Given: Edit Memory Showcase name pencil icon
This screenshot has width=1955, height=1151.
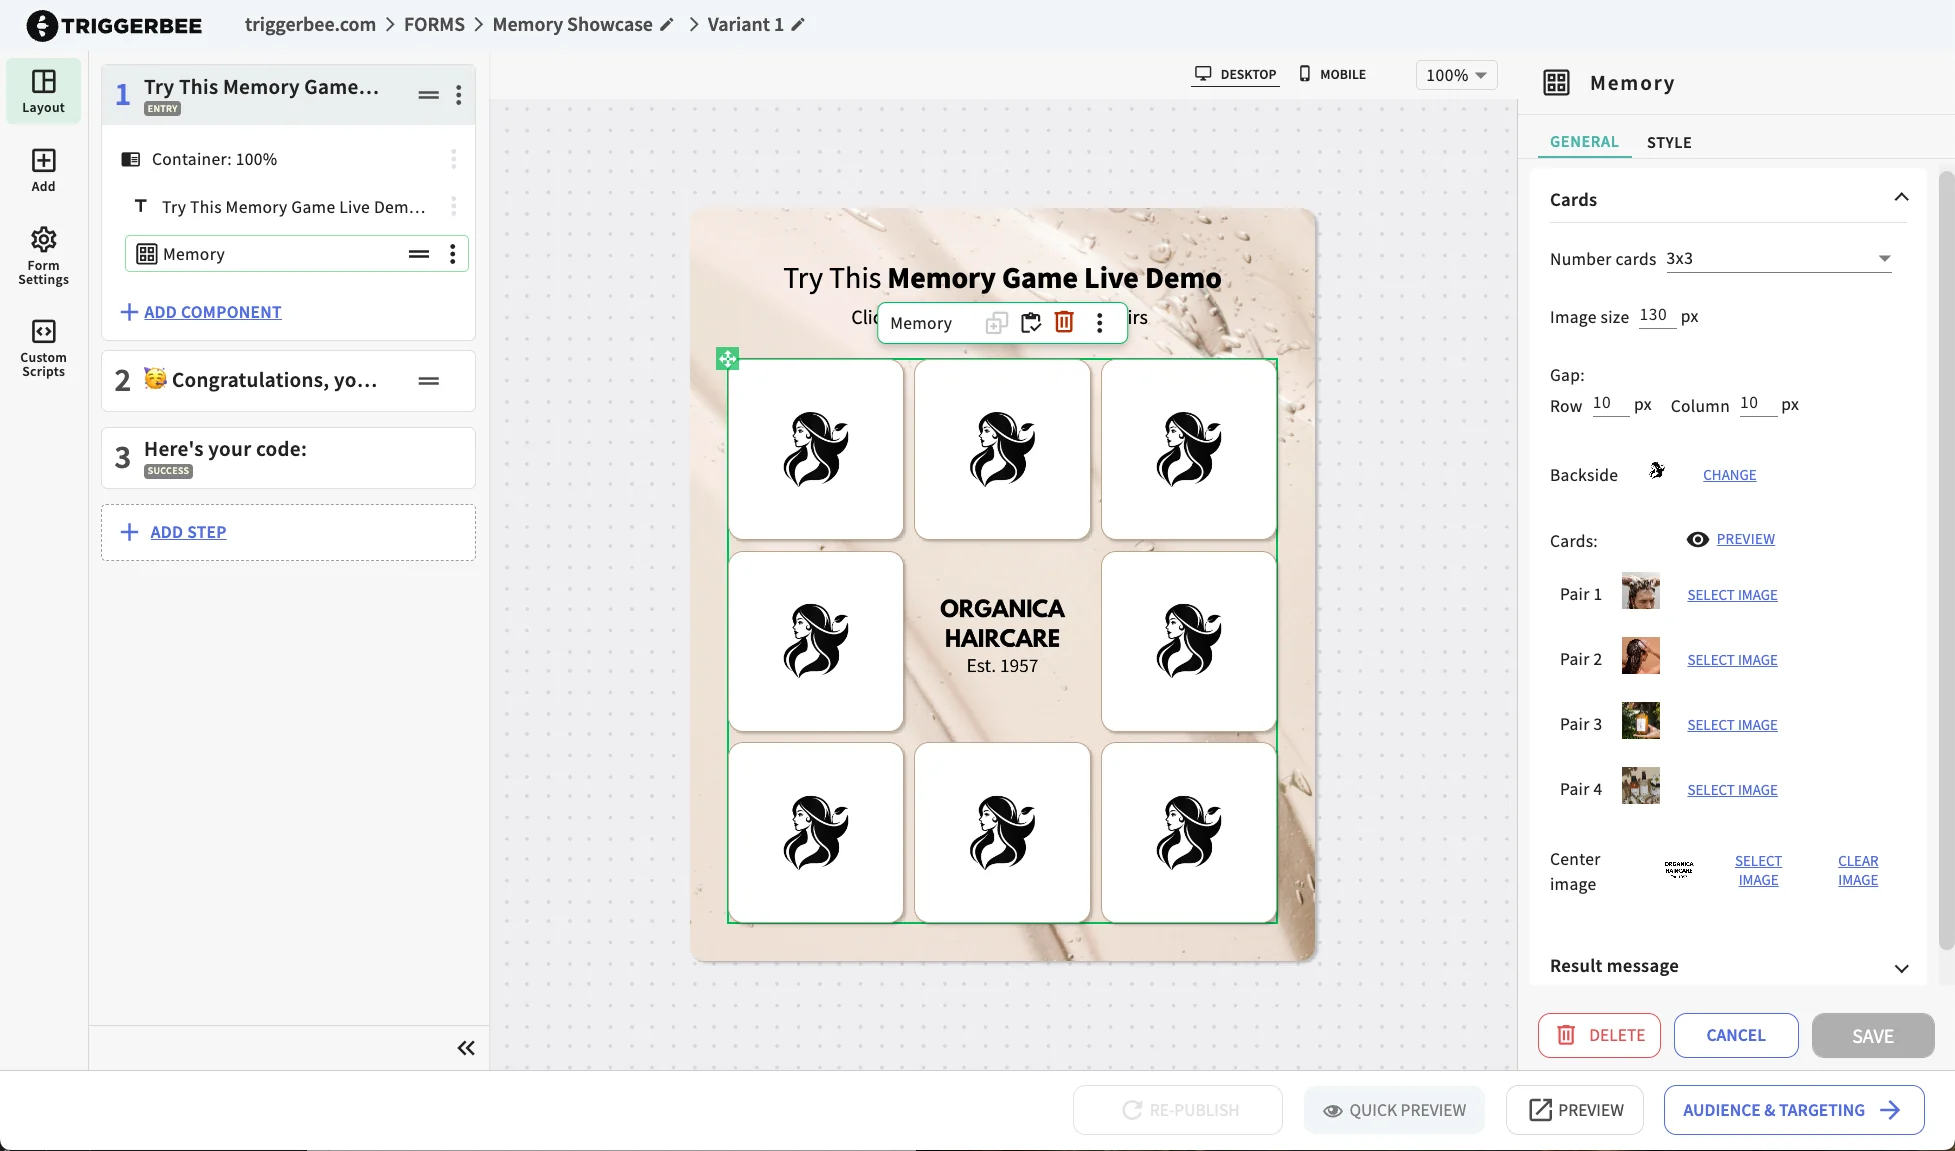Looking at the screenshot, I should point(667,24).
